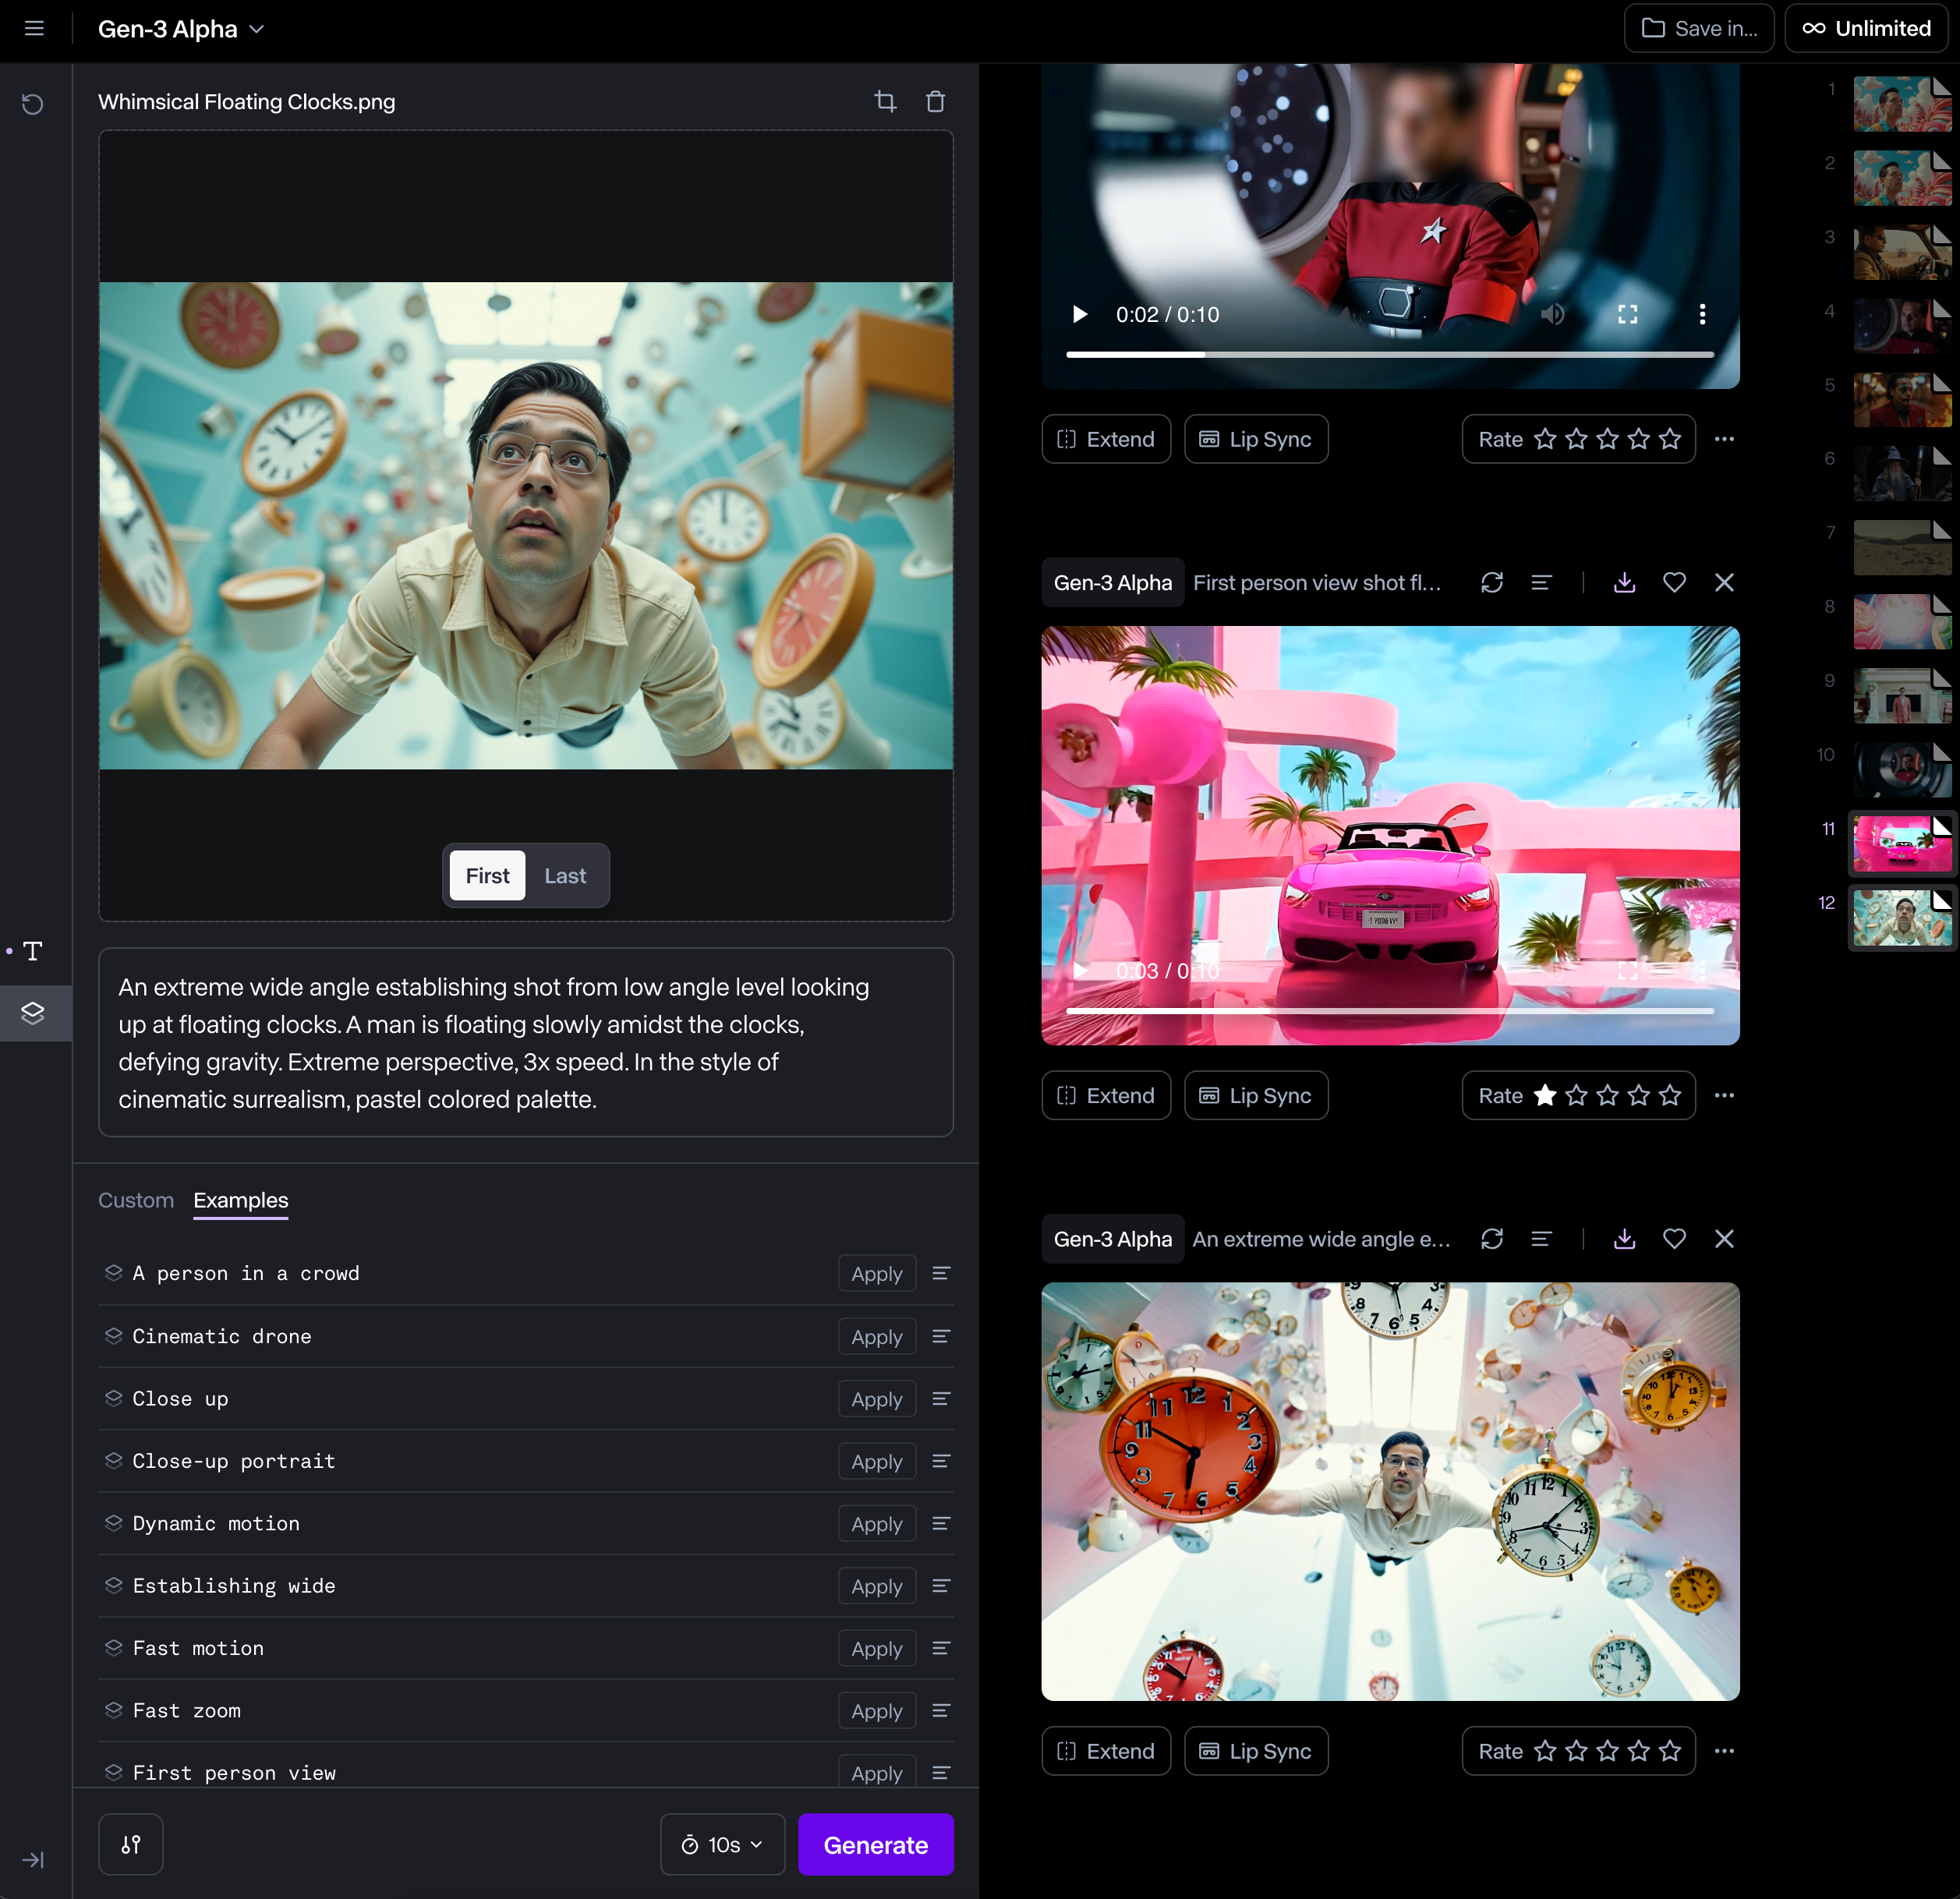
Task: Switch to the Custom tab
Action: (136, 1200)
